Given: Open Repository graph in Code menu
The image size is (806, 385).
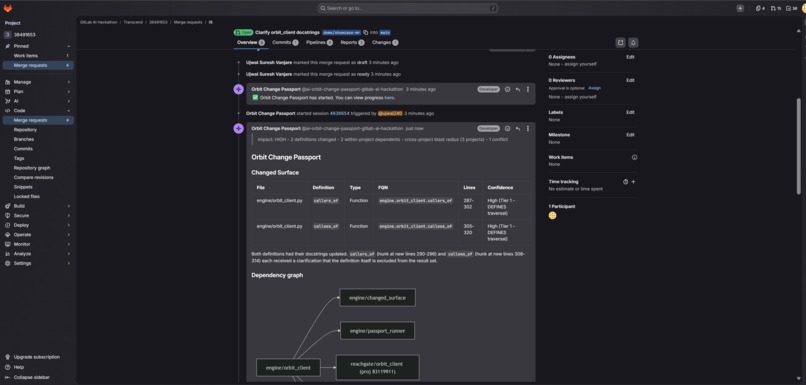Looking at the screenshot, I should tap(38, 168).
